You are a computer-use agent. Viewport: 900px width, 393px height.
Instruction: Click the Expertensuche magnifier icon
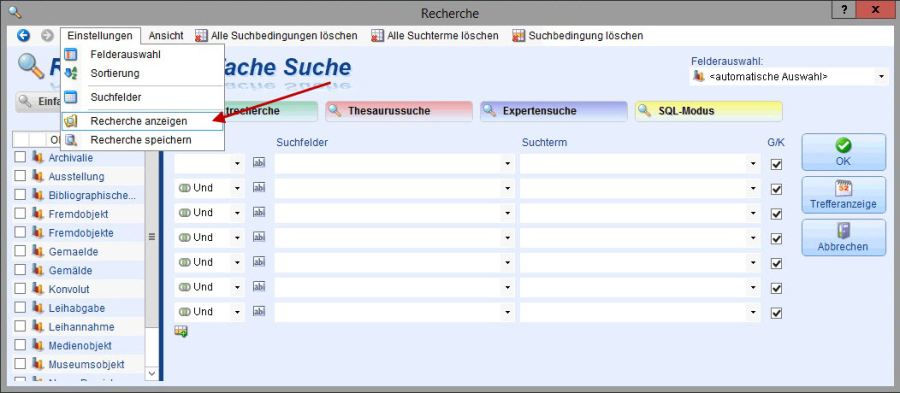point(490,111)
